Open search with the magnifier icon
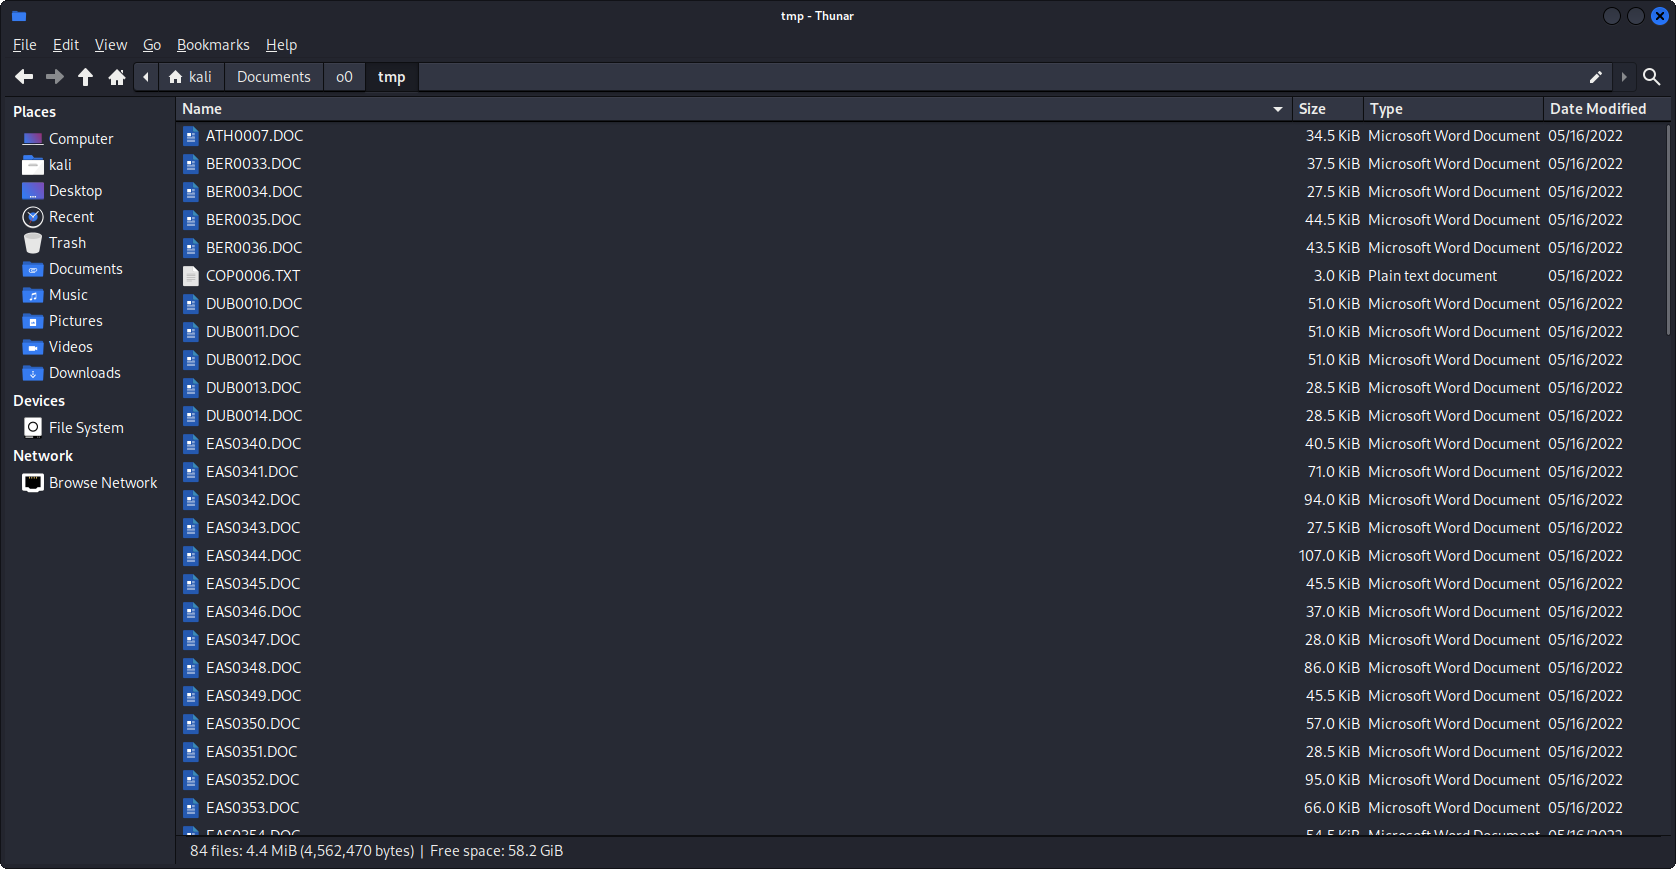Viewport: 1676px width, 869px height. (x=1651, y=77)
